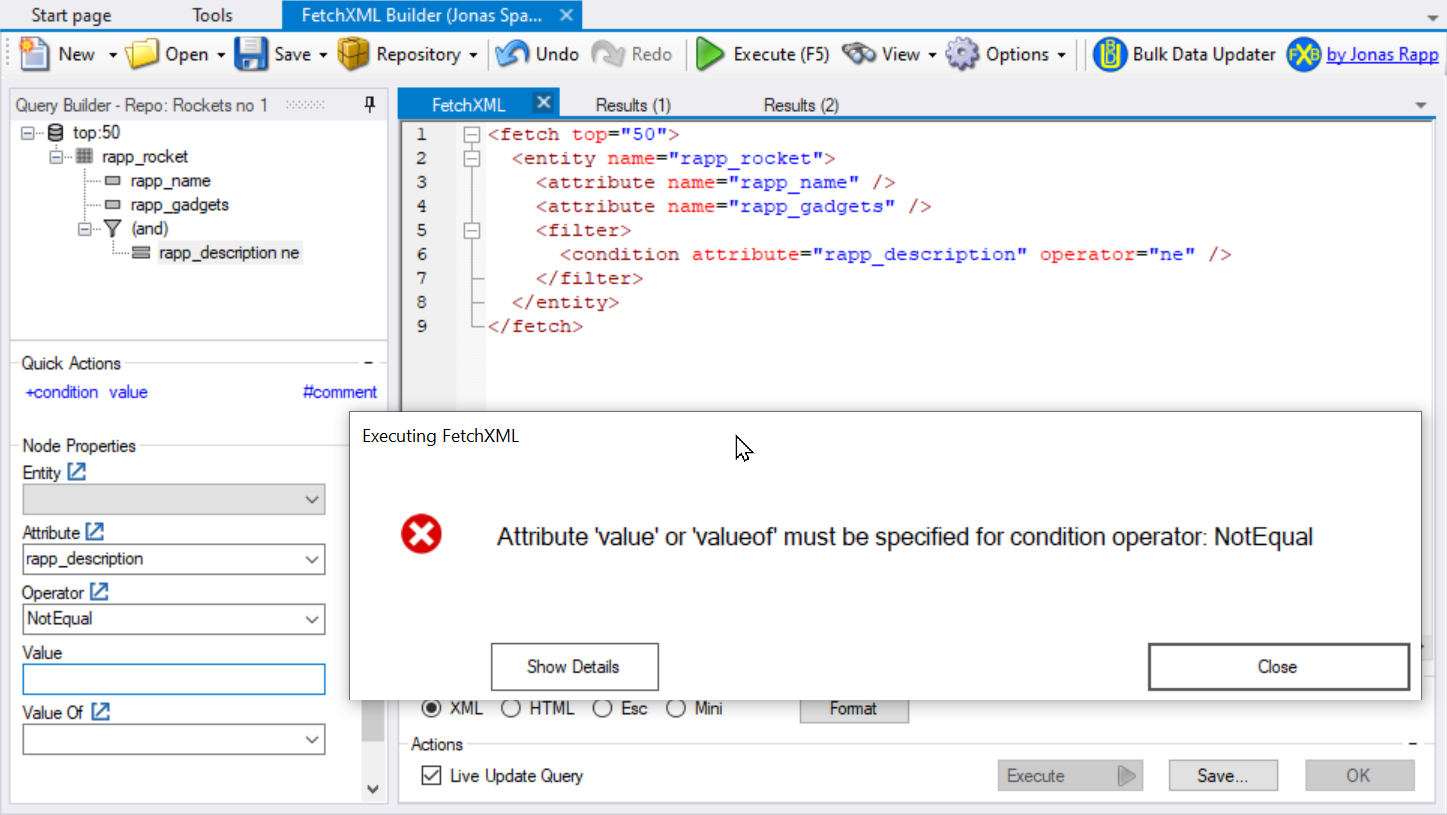Disable the Live Update Query checkbox
The image size is (1447, 815).
pyautogui.click(x=430, y=774)
